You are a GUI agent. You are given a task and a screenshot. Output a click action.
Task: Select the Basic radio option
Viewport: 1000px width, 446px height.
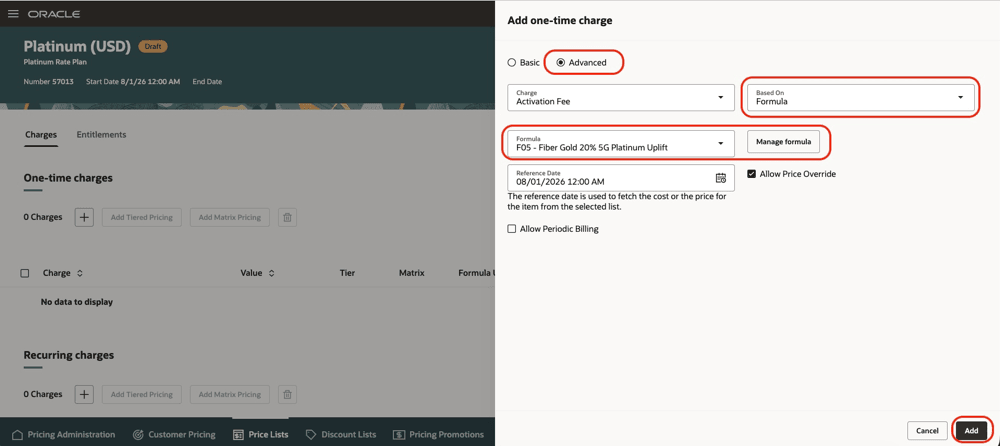[x=511, y=63]
